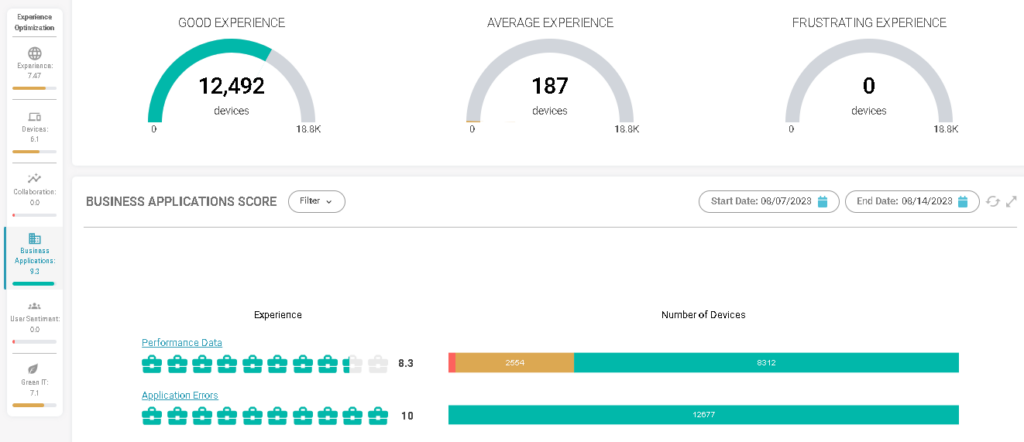The width and height of the screenshot is (1024, 442).
Task: Expand panel with the fullscreen arrows icon
Action: (1011, 201)
